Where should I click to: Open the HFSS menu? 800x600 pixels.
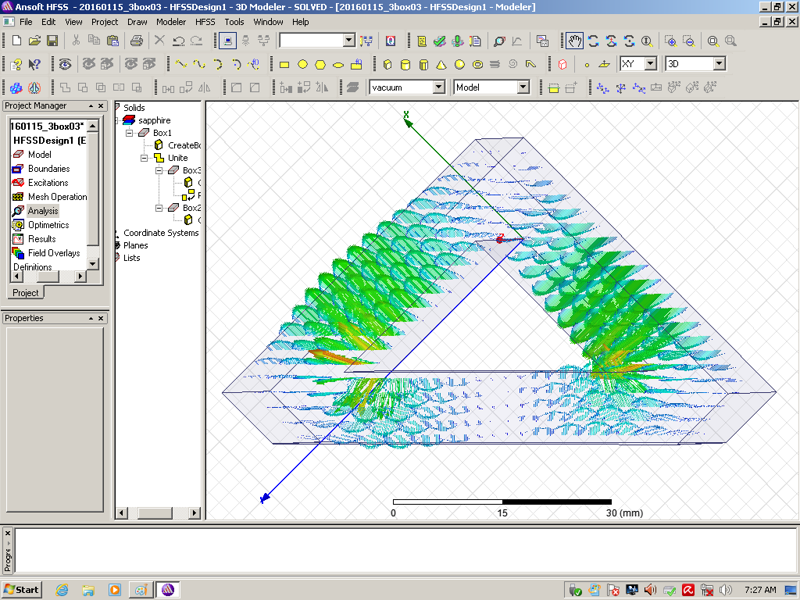tap(204, 21)
